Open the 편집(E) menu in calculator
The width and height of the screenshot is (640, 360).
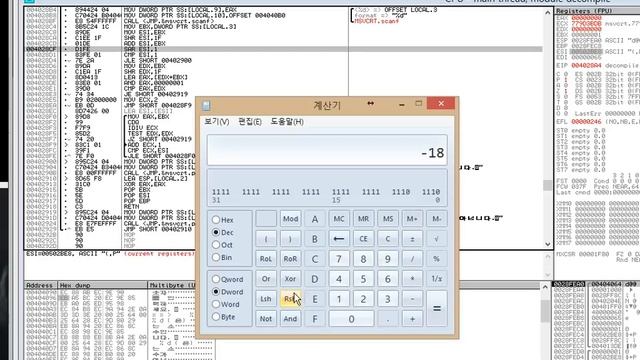[x=250, y=122]
